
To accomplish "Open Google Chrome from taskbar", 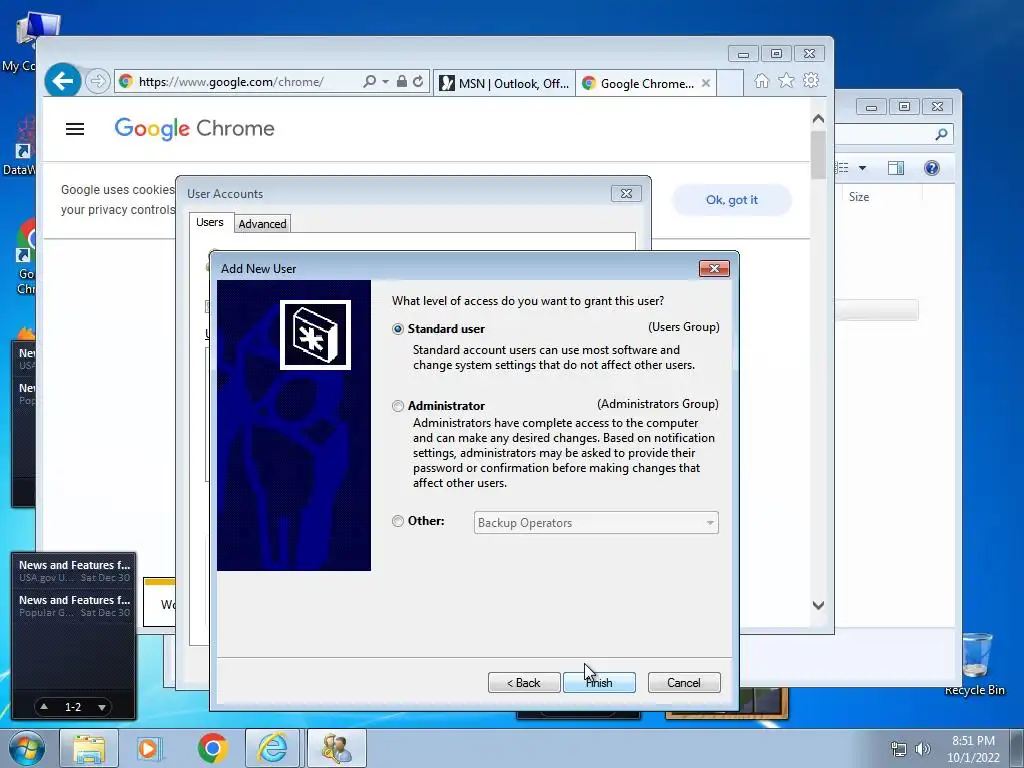I will (x=213, y=748).
